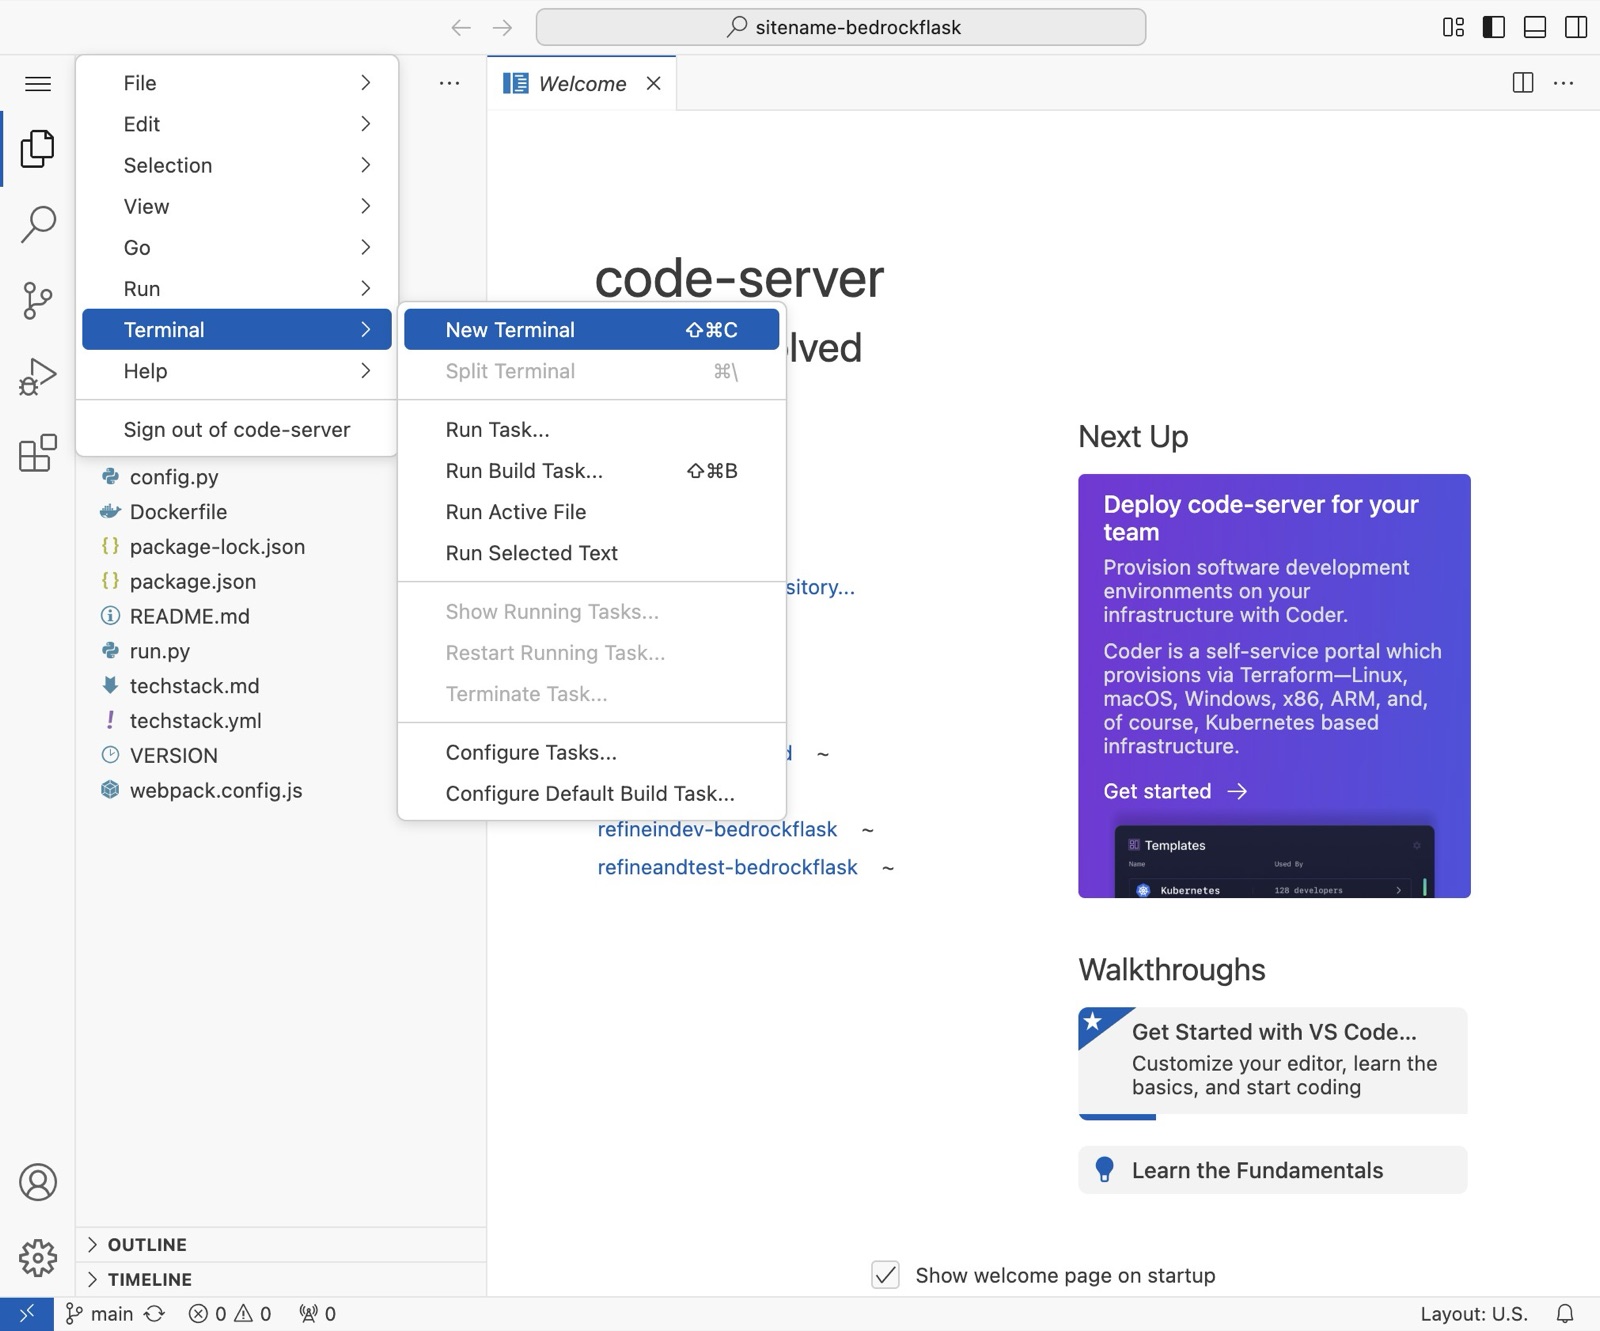Choose New Terminal from submenu
Image resolution: width=1600 pixels, height=1331 pixels.
[592, 330]
